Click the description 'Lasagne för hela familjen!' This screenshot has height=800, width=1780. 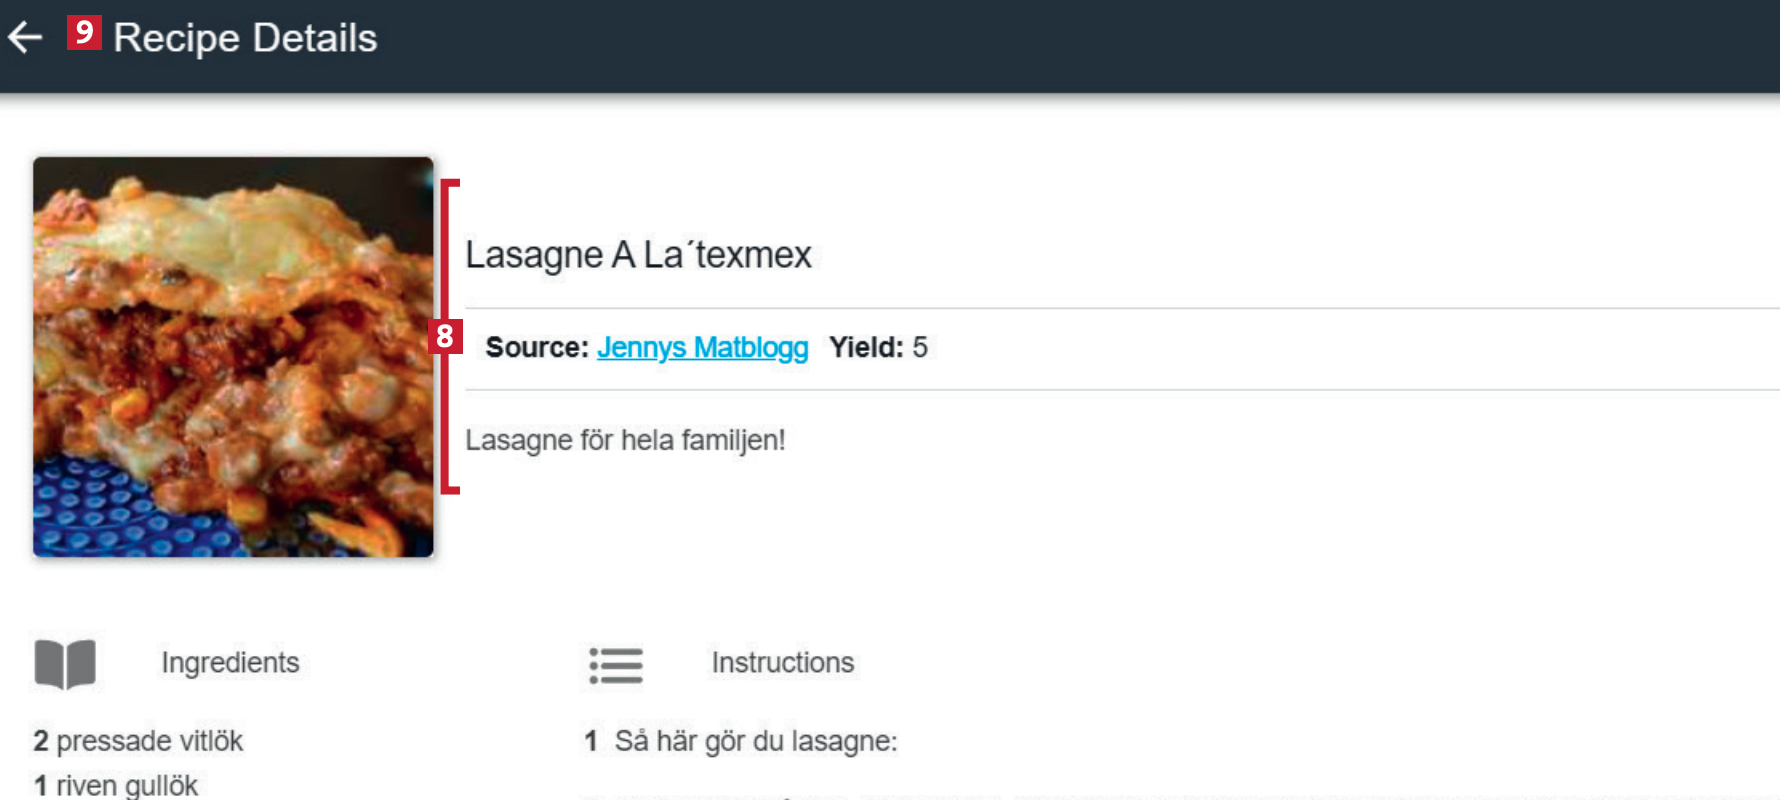point(625,440)
